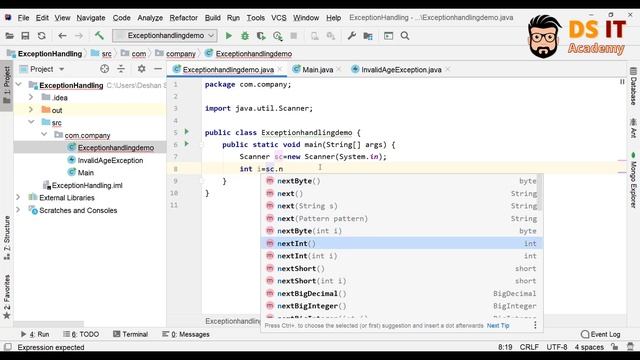Viewport: 640px width, 360px height.
Task: Select InvalidAgeException in project tree
Action: pos(110,160)
